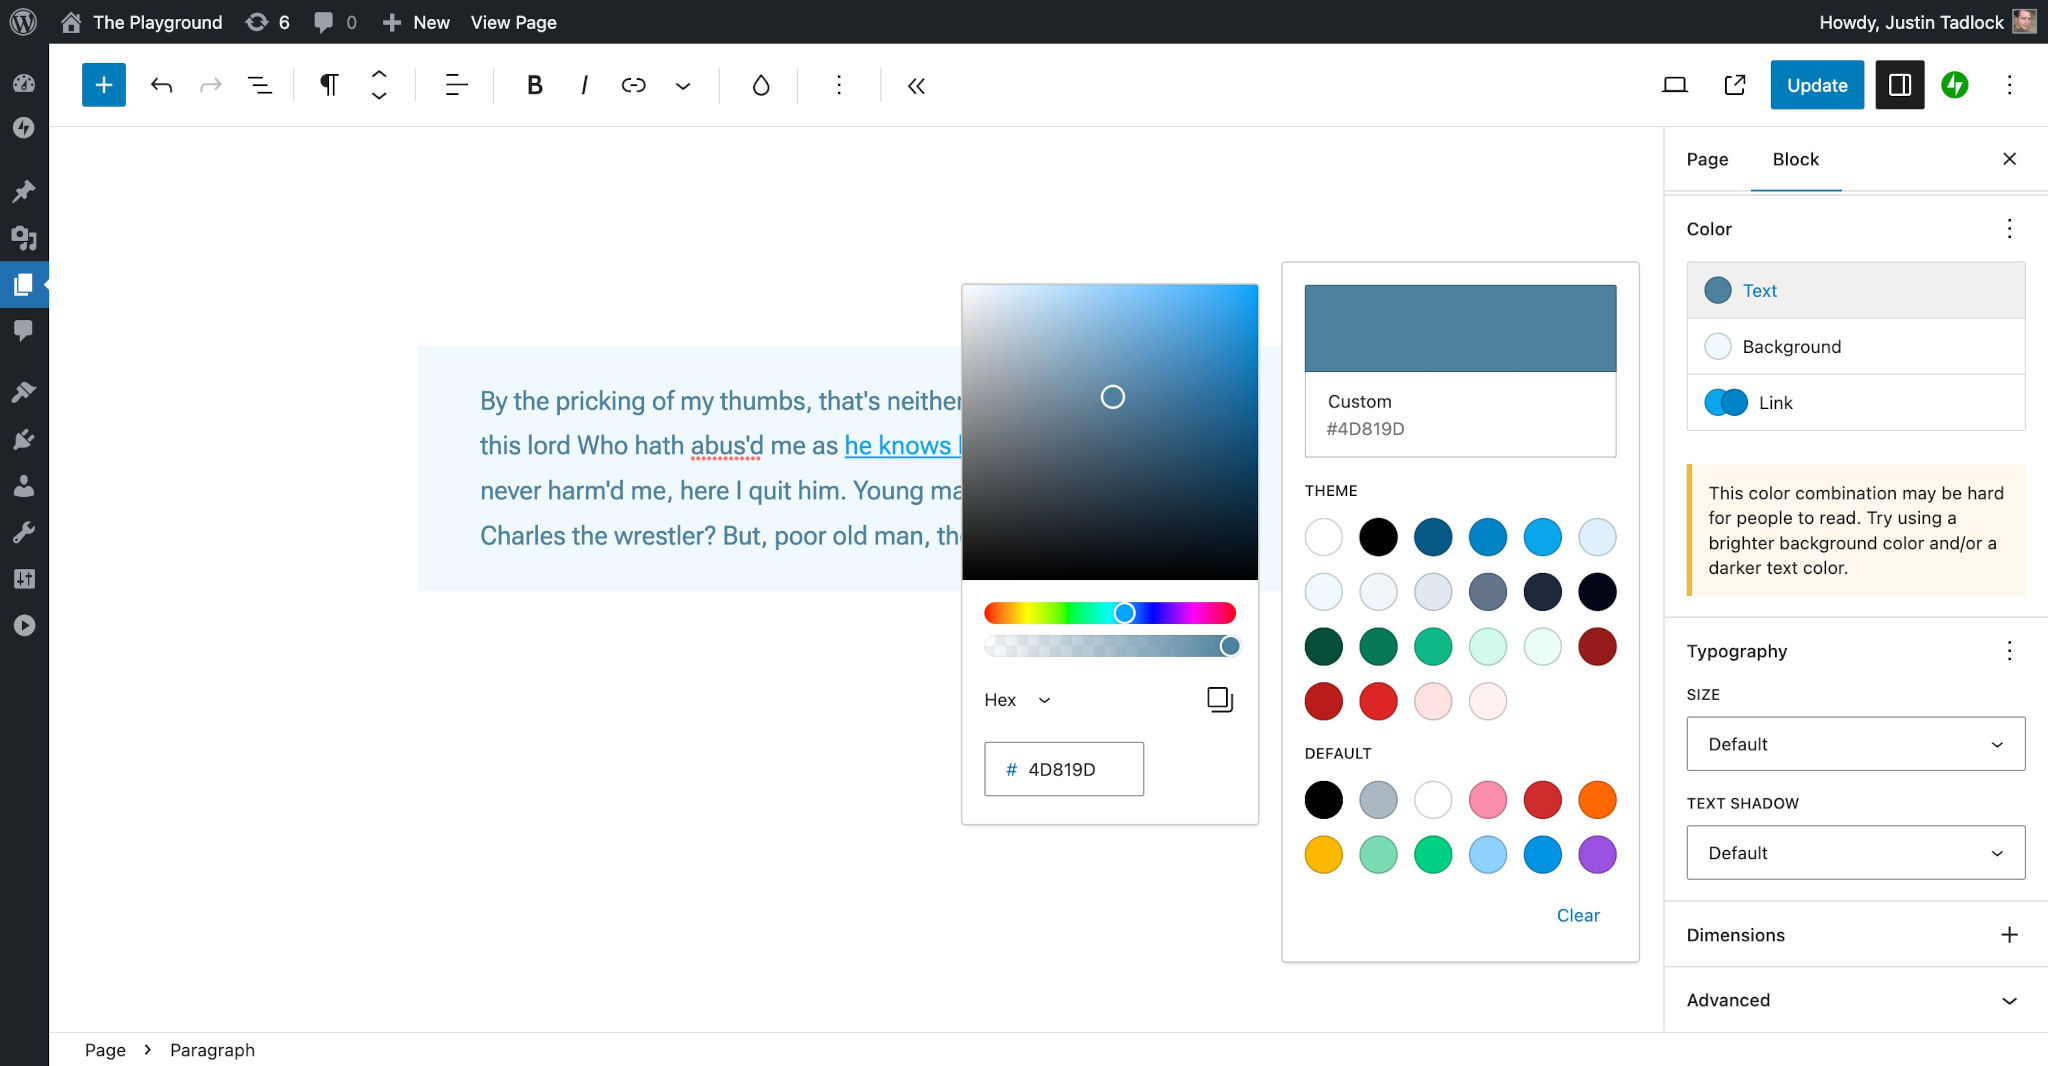The width and height of the screenshot is (2048, 1066).
Task: Clear the selected color
Action: pyautogui.click(x=1578, y=915)
